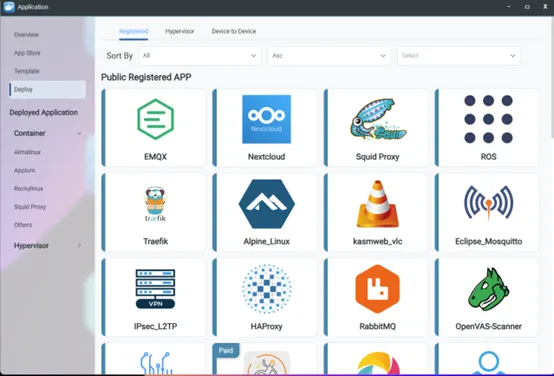Viewport: 554px width, 376px height.
Task: Click the 'RabbitMQ' card label
Action: coord(378,326)
